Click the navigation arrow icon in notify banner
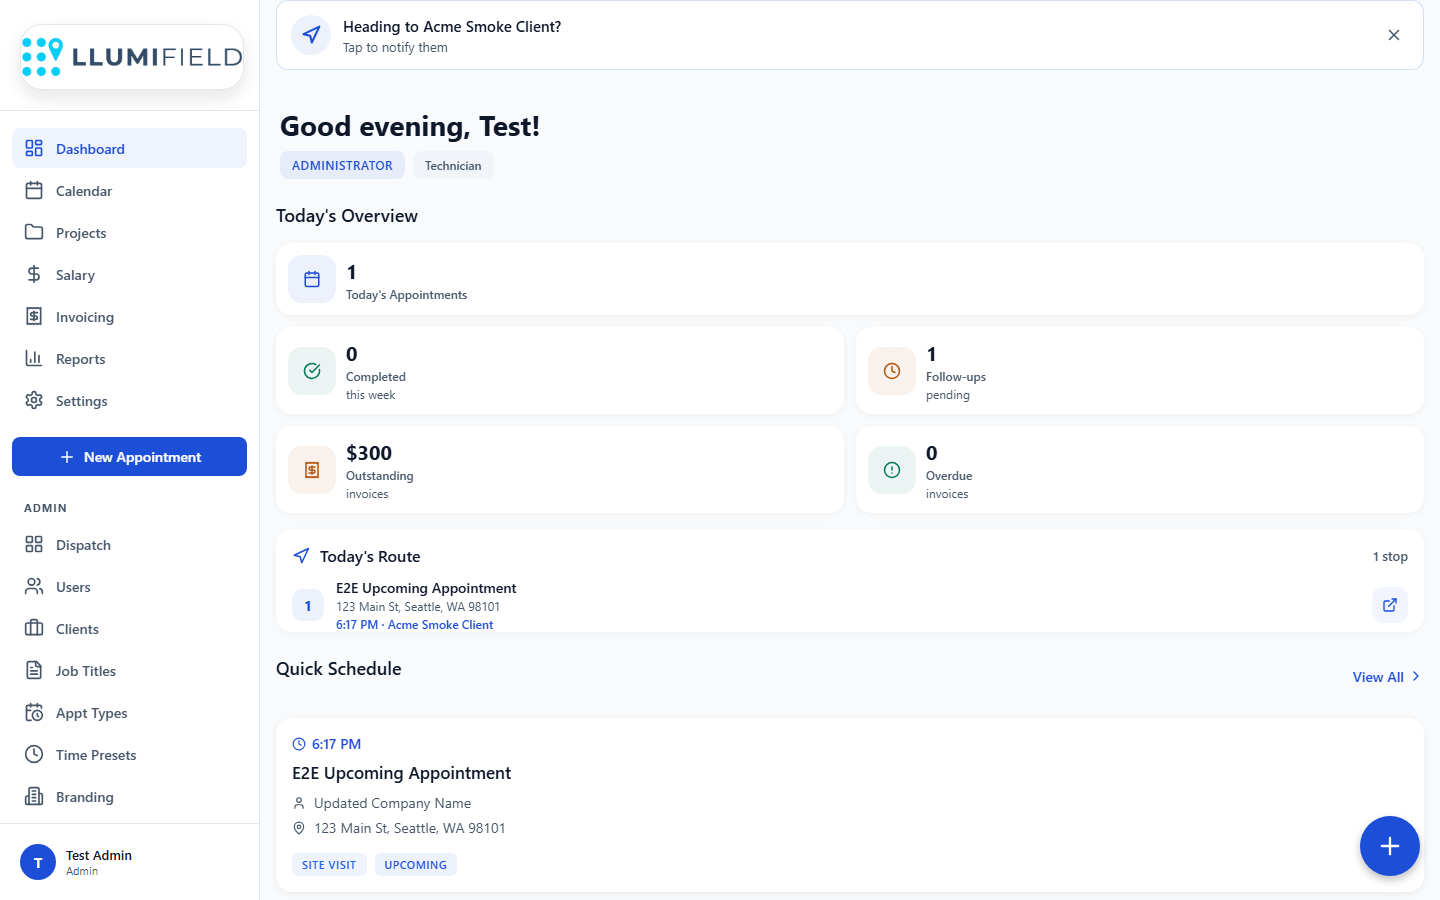 click(x=311, y=35)
